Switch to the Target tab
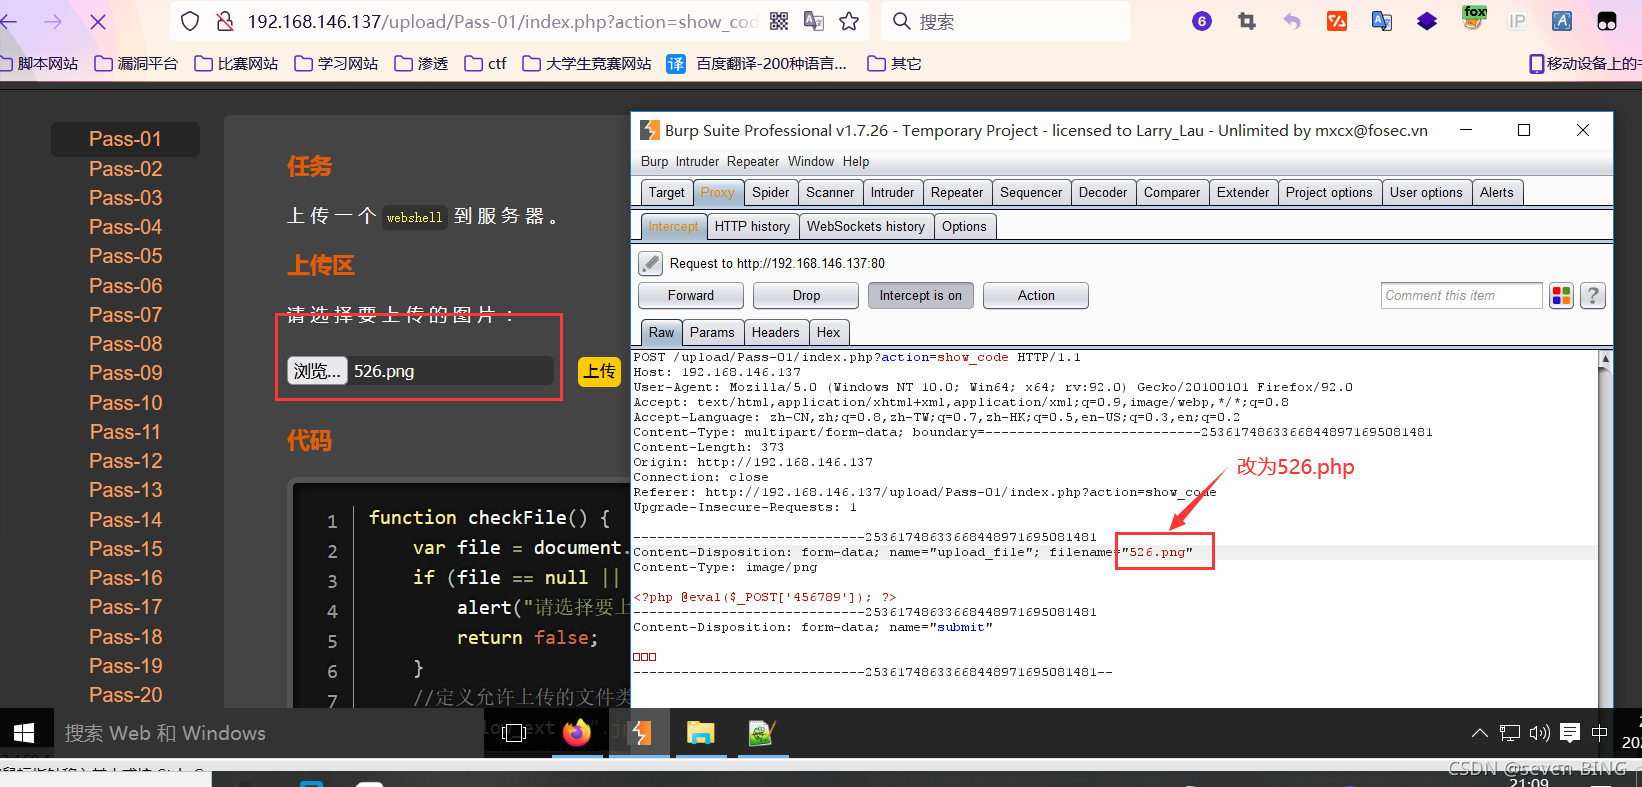 pos(667,192)
